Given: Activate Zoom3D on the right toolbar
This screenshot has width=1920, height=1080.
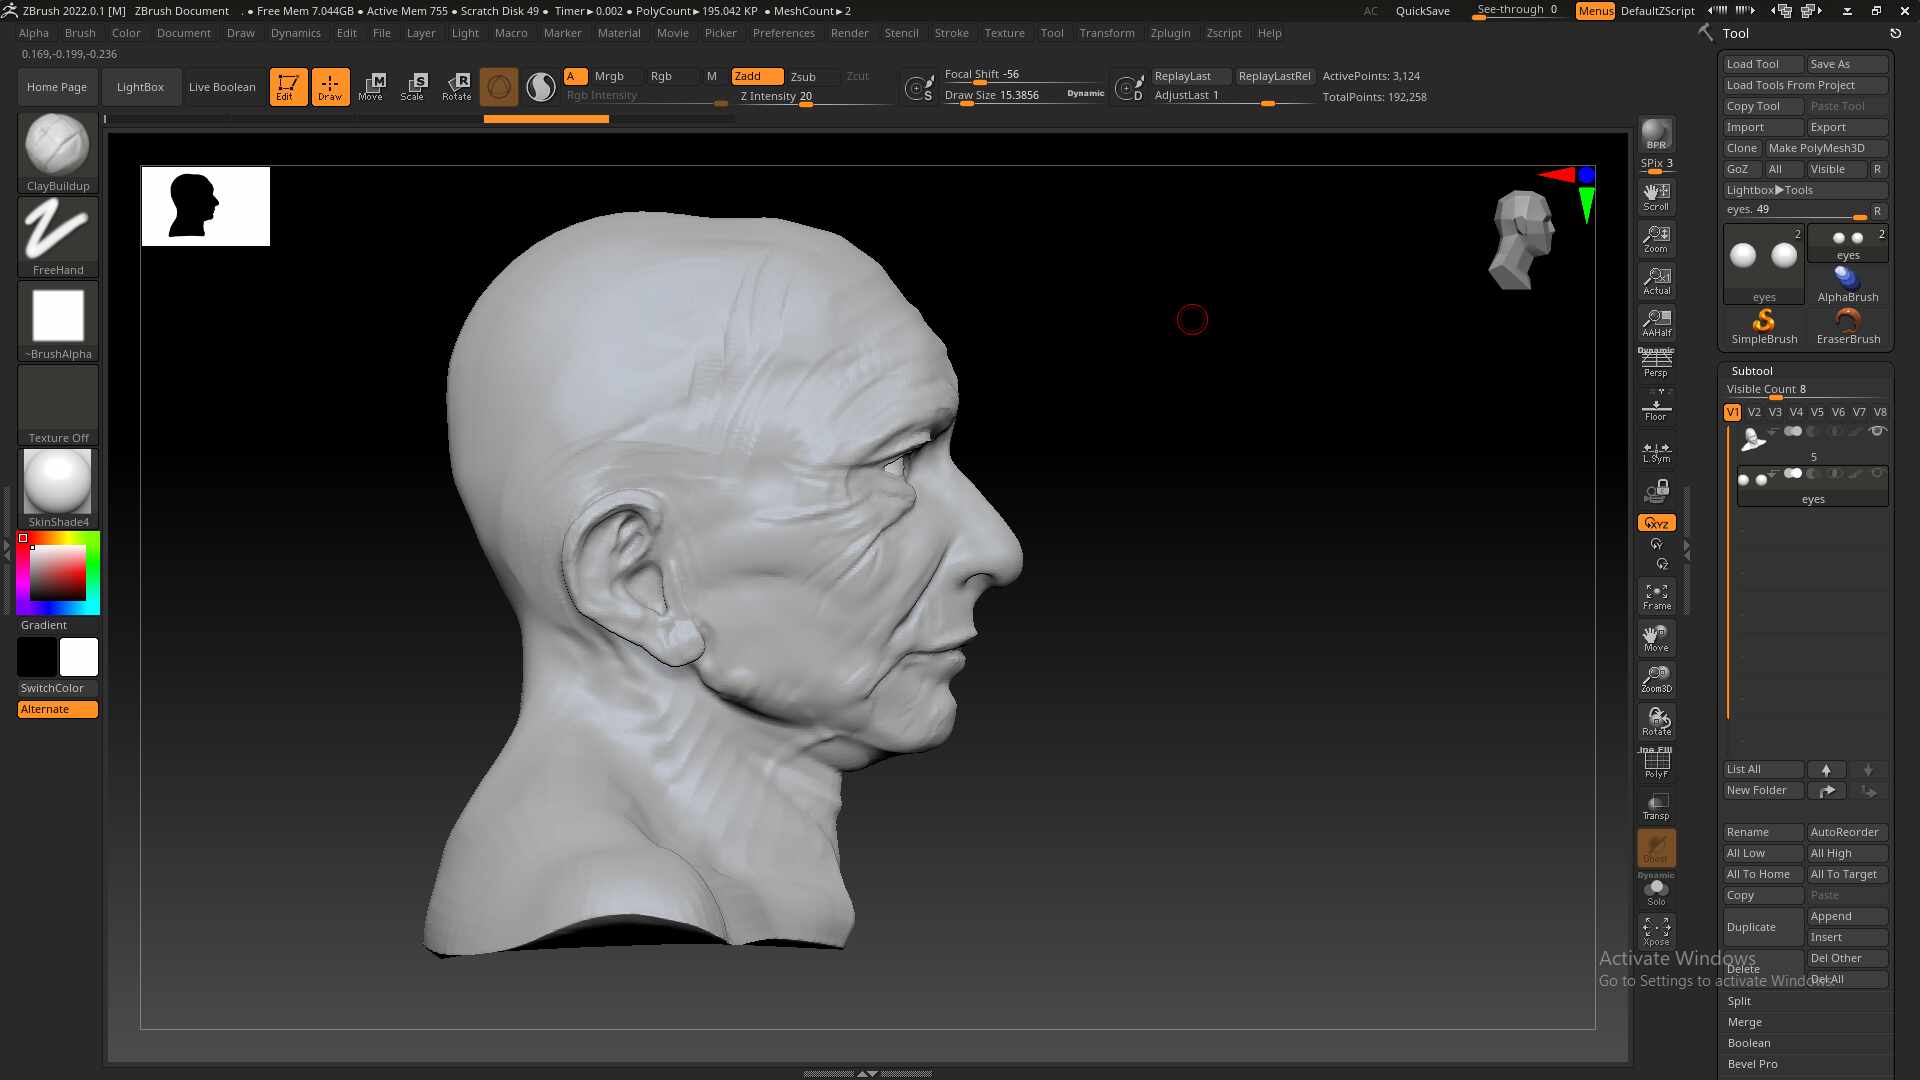Looking at the screenshot, I should (x=1656, y=678).
